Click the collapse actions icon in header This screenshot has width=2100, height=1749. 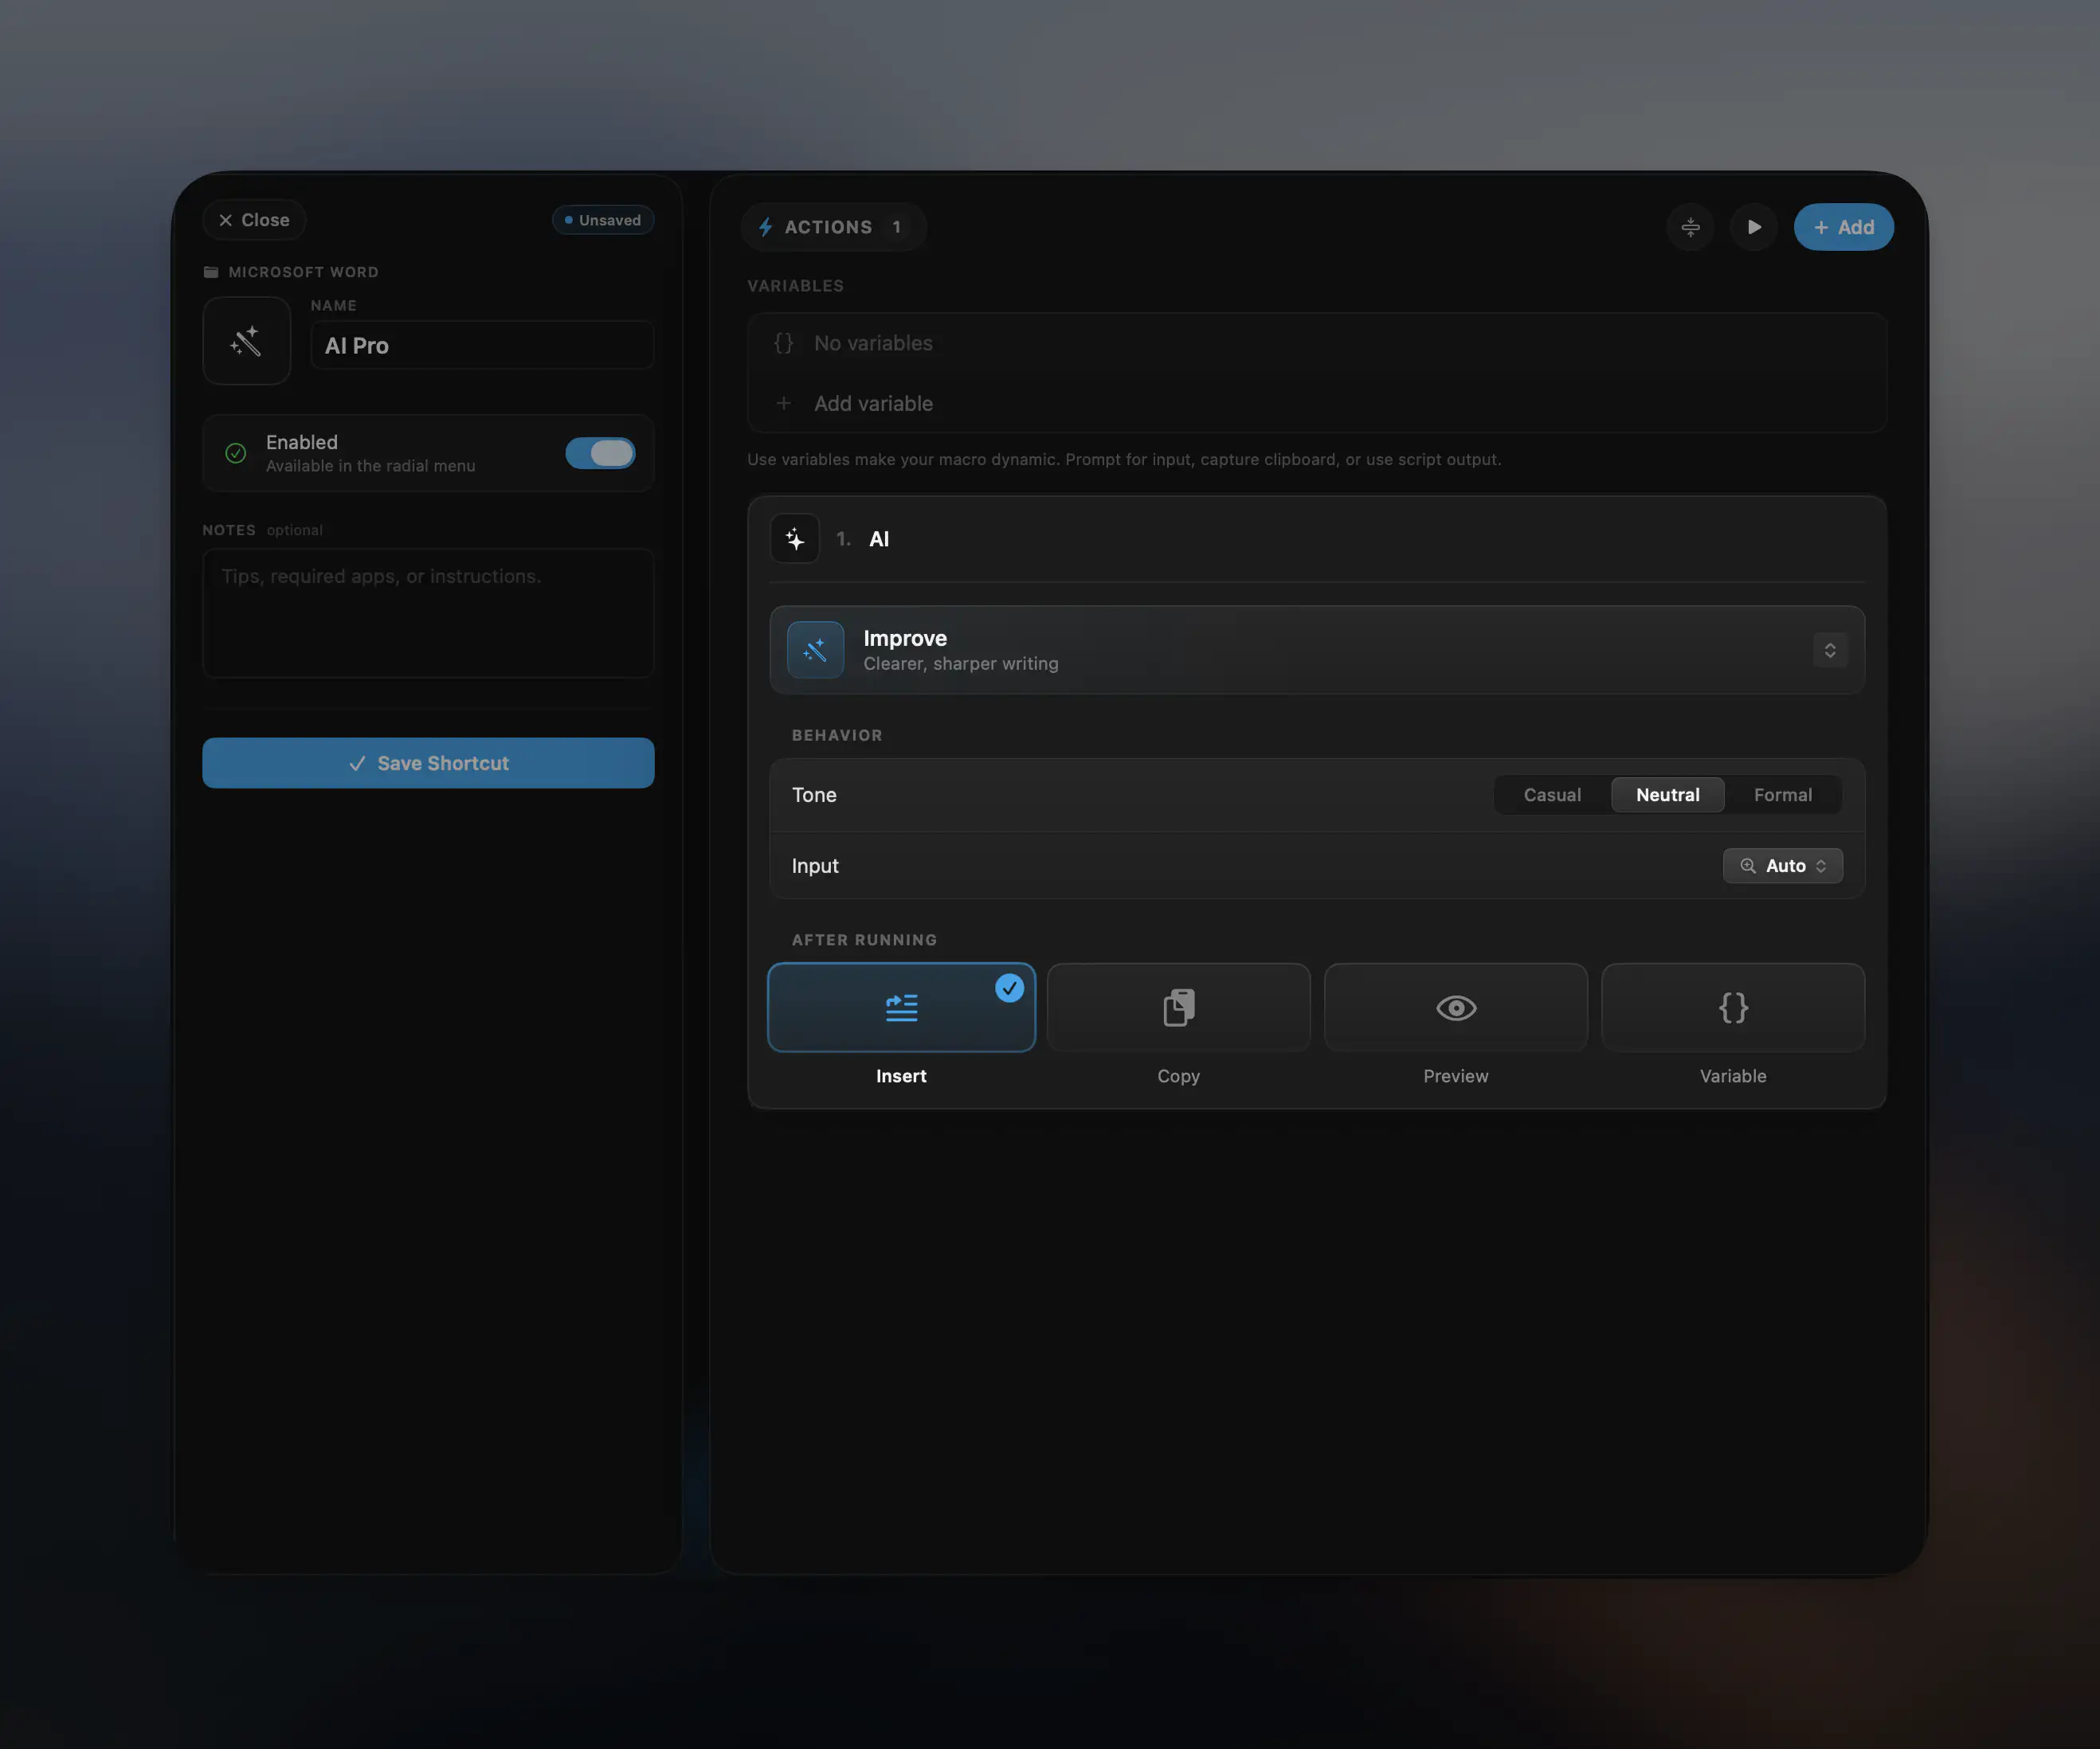click(1690, 227)
